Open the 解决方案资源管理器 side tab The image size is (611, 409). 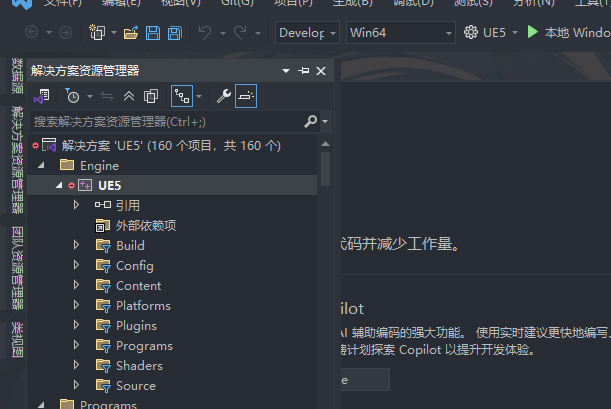click(18, 160)
